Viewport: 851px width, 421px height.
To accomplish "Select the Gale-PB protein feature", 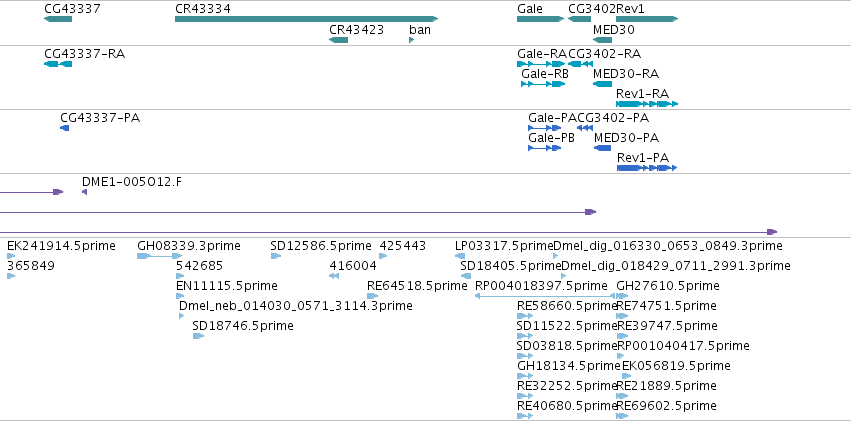I will (x=544, y=148).
